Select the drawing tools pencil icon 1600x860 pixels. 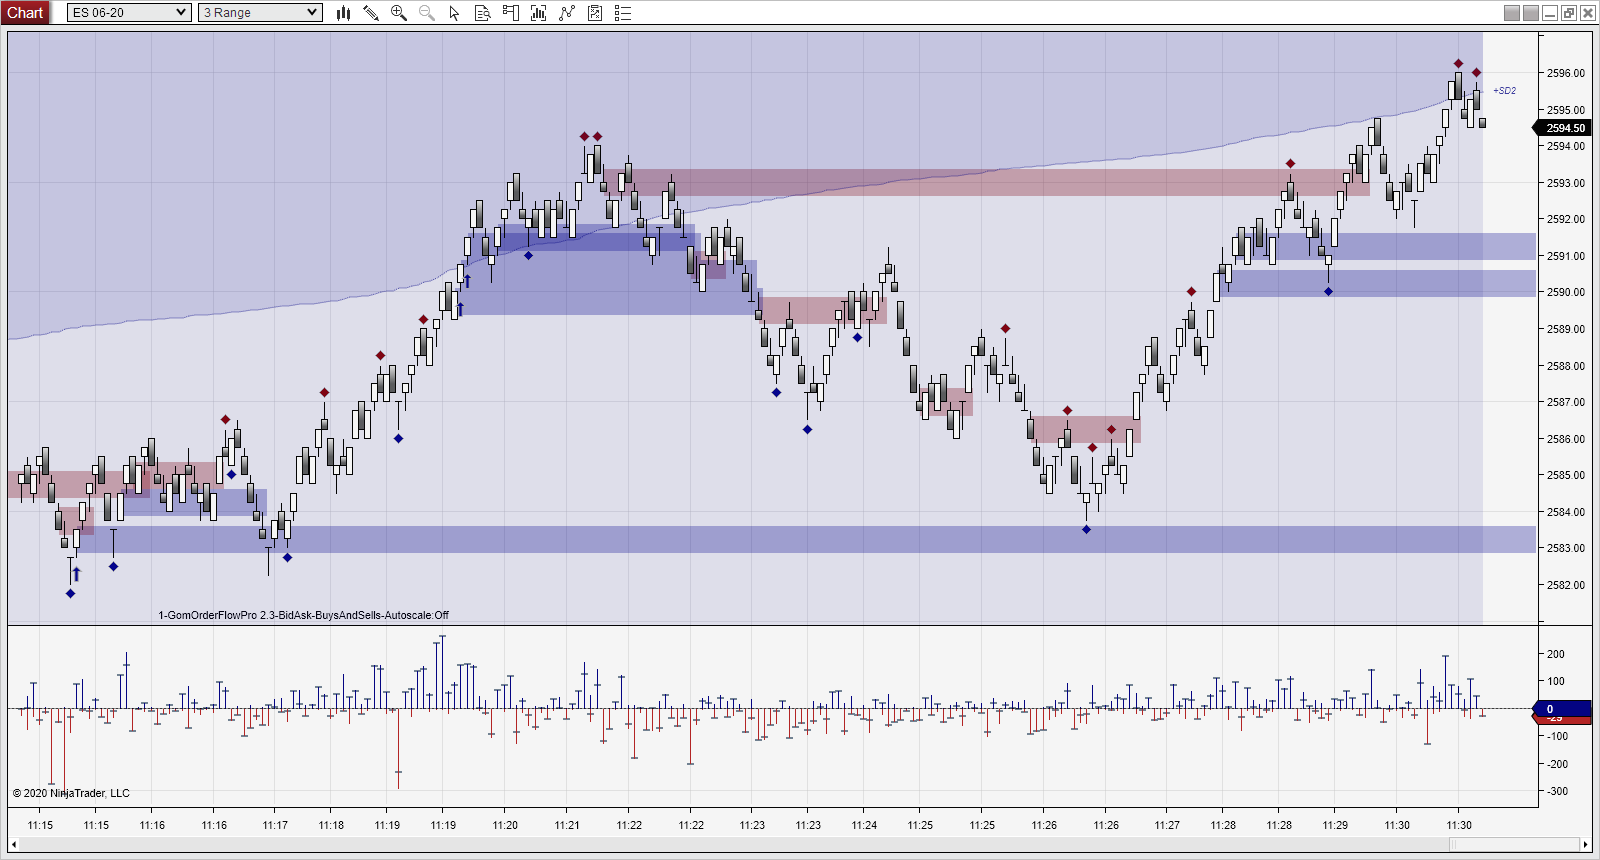[371, 13]
